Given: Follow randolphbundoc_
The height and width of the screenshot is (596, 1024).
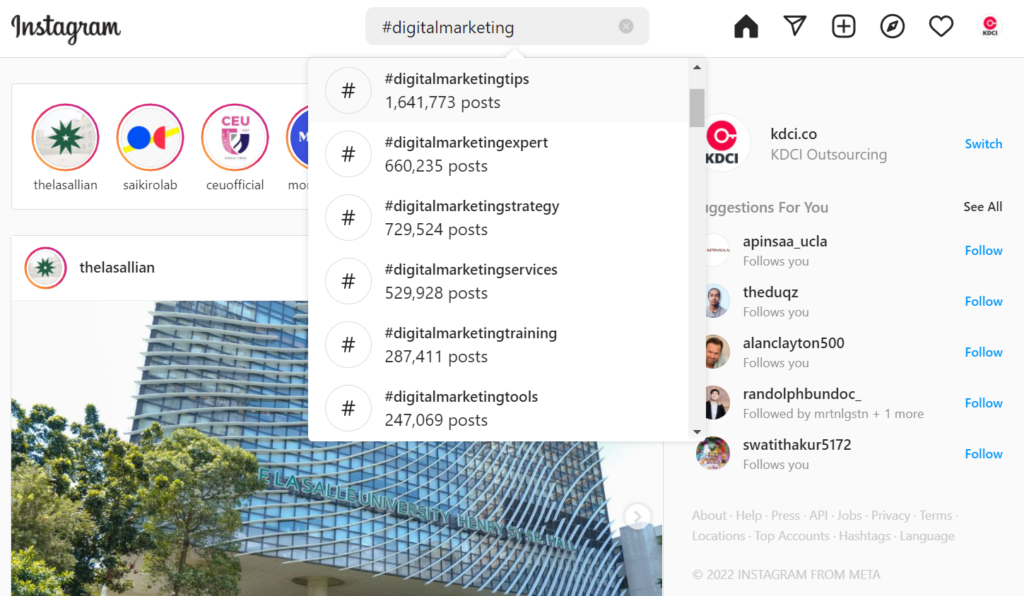Looking at the screenshot, I should coord(984,403).
